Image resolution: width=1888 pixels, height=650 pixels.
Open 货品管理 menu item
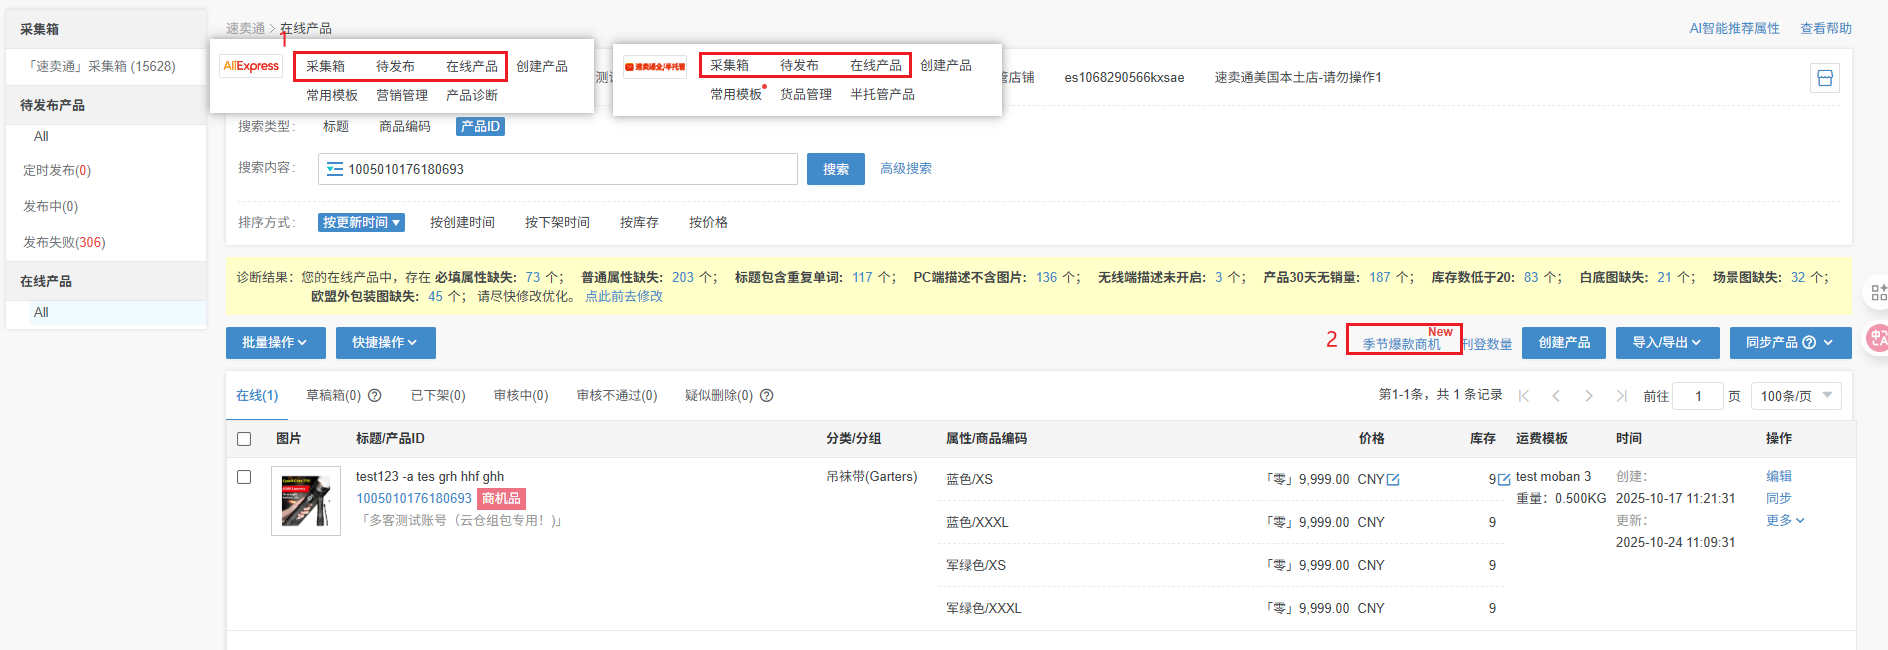(806, 94)
